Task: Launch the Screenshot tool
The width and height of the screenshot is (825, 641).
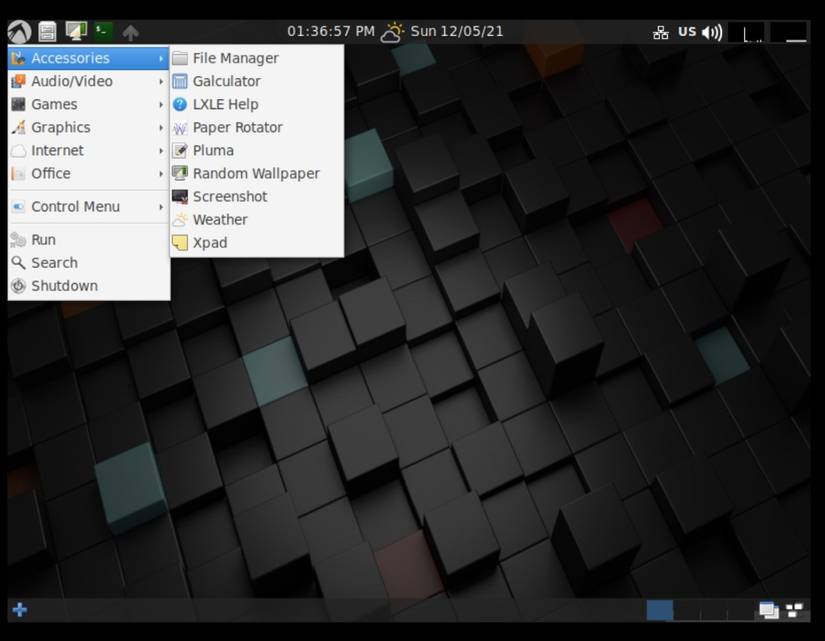Action: pyautogui.click(x=228, y=196)
